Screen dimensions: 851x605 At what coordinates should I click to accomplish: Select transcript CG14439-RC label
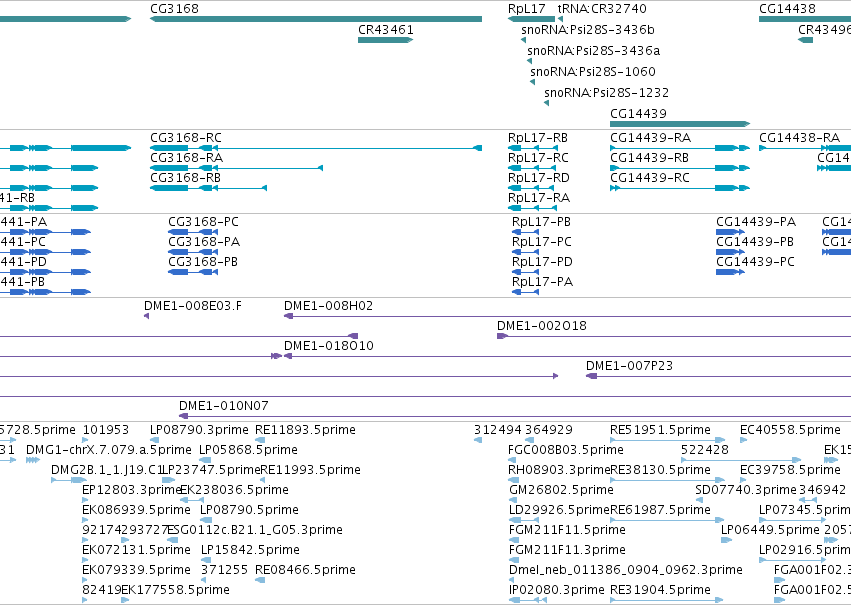[650, 178]
